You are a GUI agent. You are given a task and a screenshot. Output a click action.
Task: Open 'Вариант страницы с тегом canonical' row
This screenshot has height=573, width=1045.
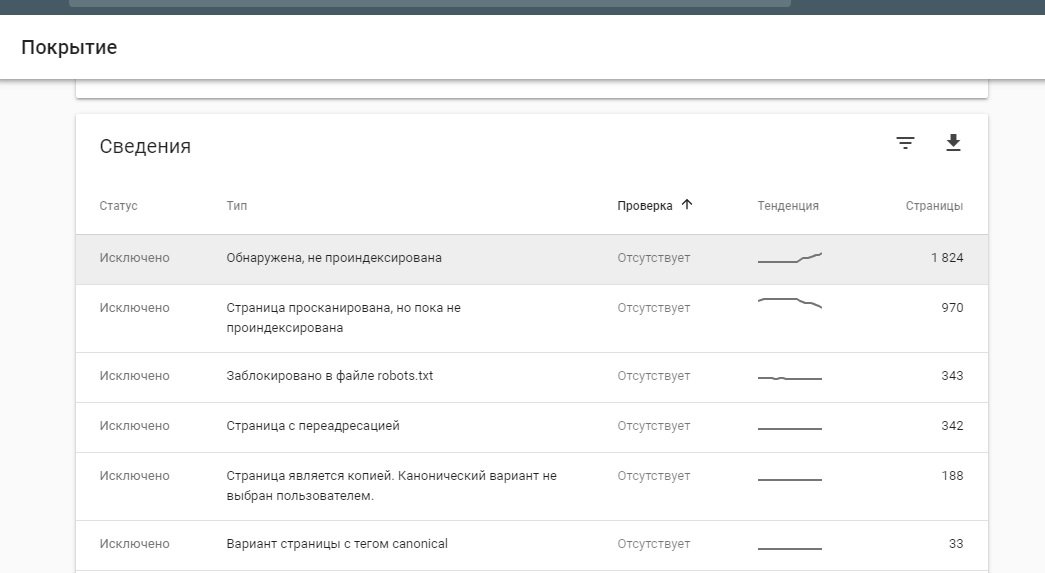tap(532, 545)
